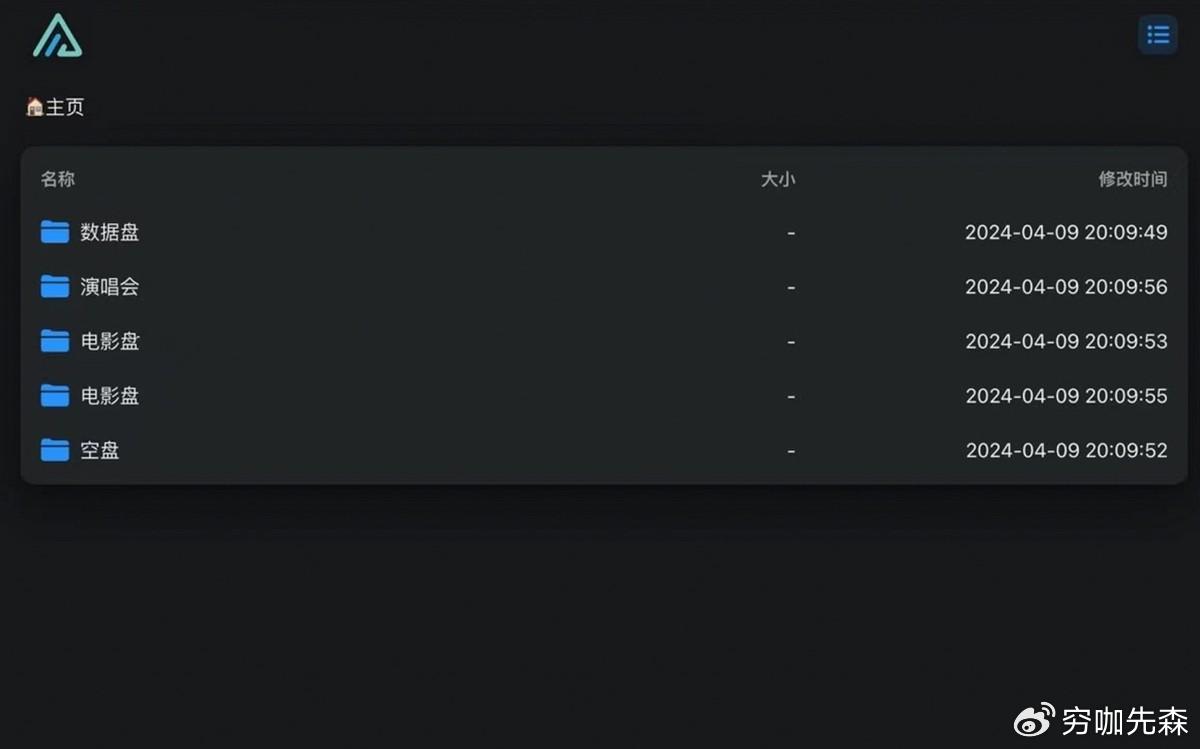The image size is (1200, 749).
Task: Click folder icon of 电影盘 modified at 20:09:55
Action: (55, 396)
